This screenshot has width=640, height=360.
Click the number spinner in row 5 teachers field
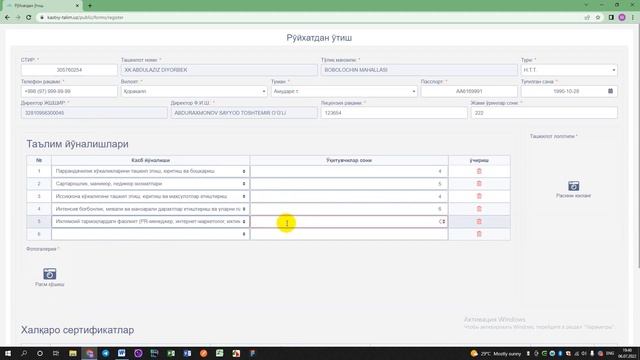click(444, 222)
